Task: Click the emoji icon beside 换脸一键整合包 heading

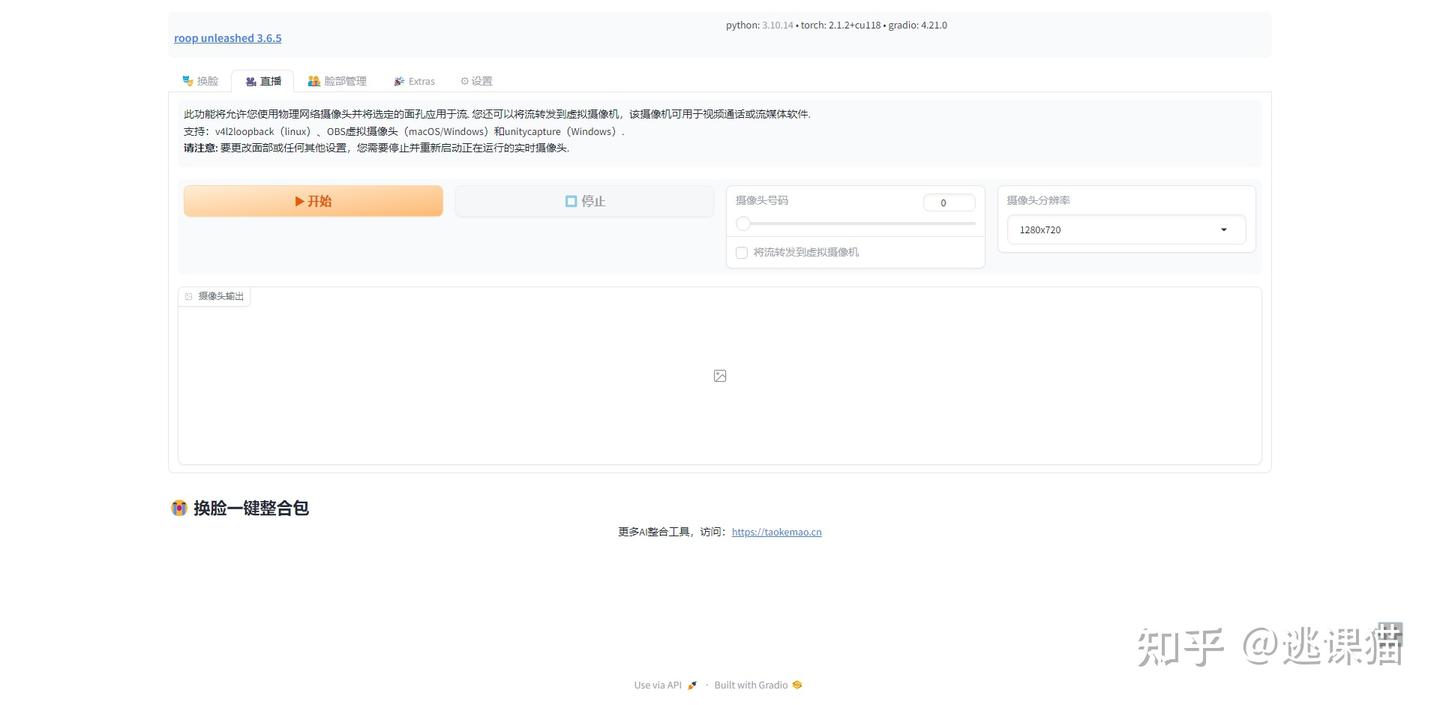Action: [179, 508]
